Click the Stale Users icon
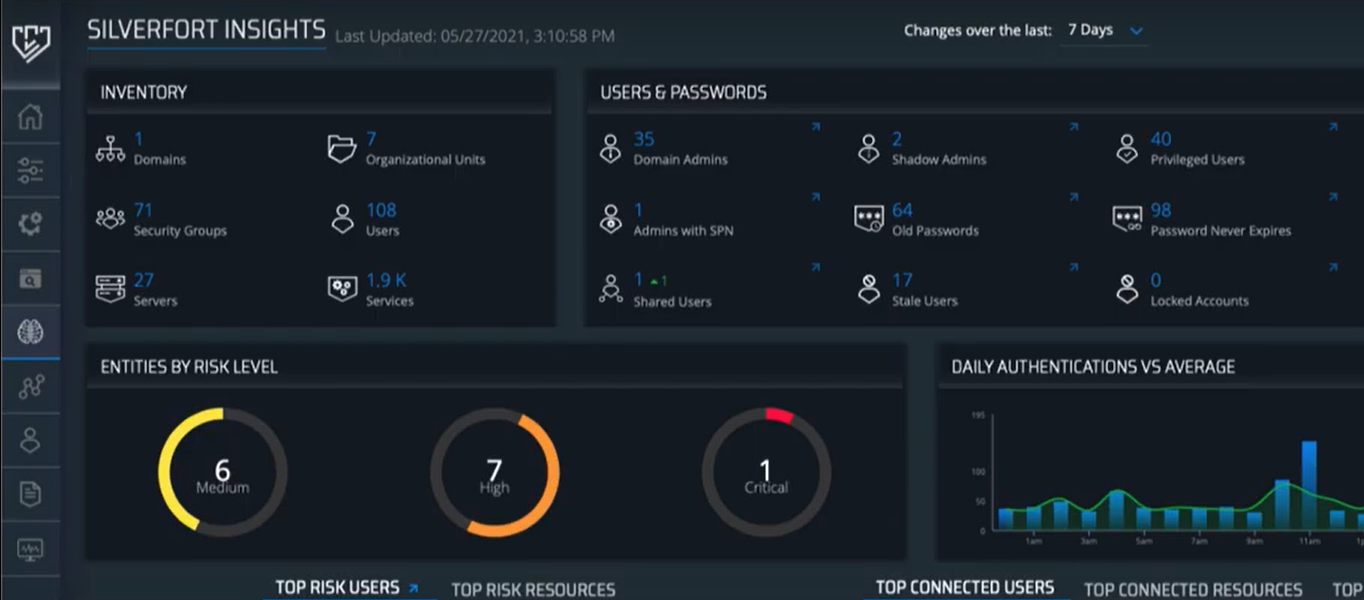The height and width of the screenshot is (600, 1364). (x=868, y=289)
